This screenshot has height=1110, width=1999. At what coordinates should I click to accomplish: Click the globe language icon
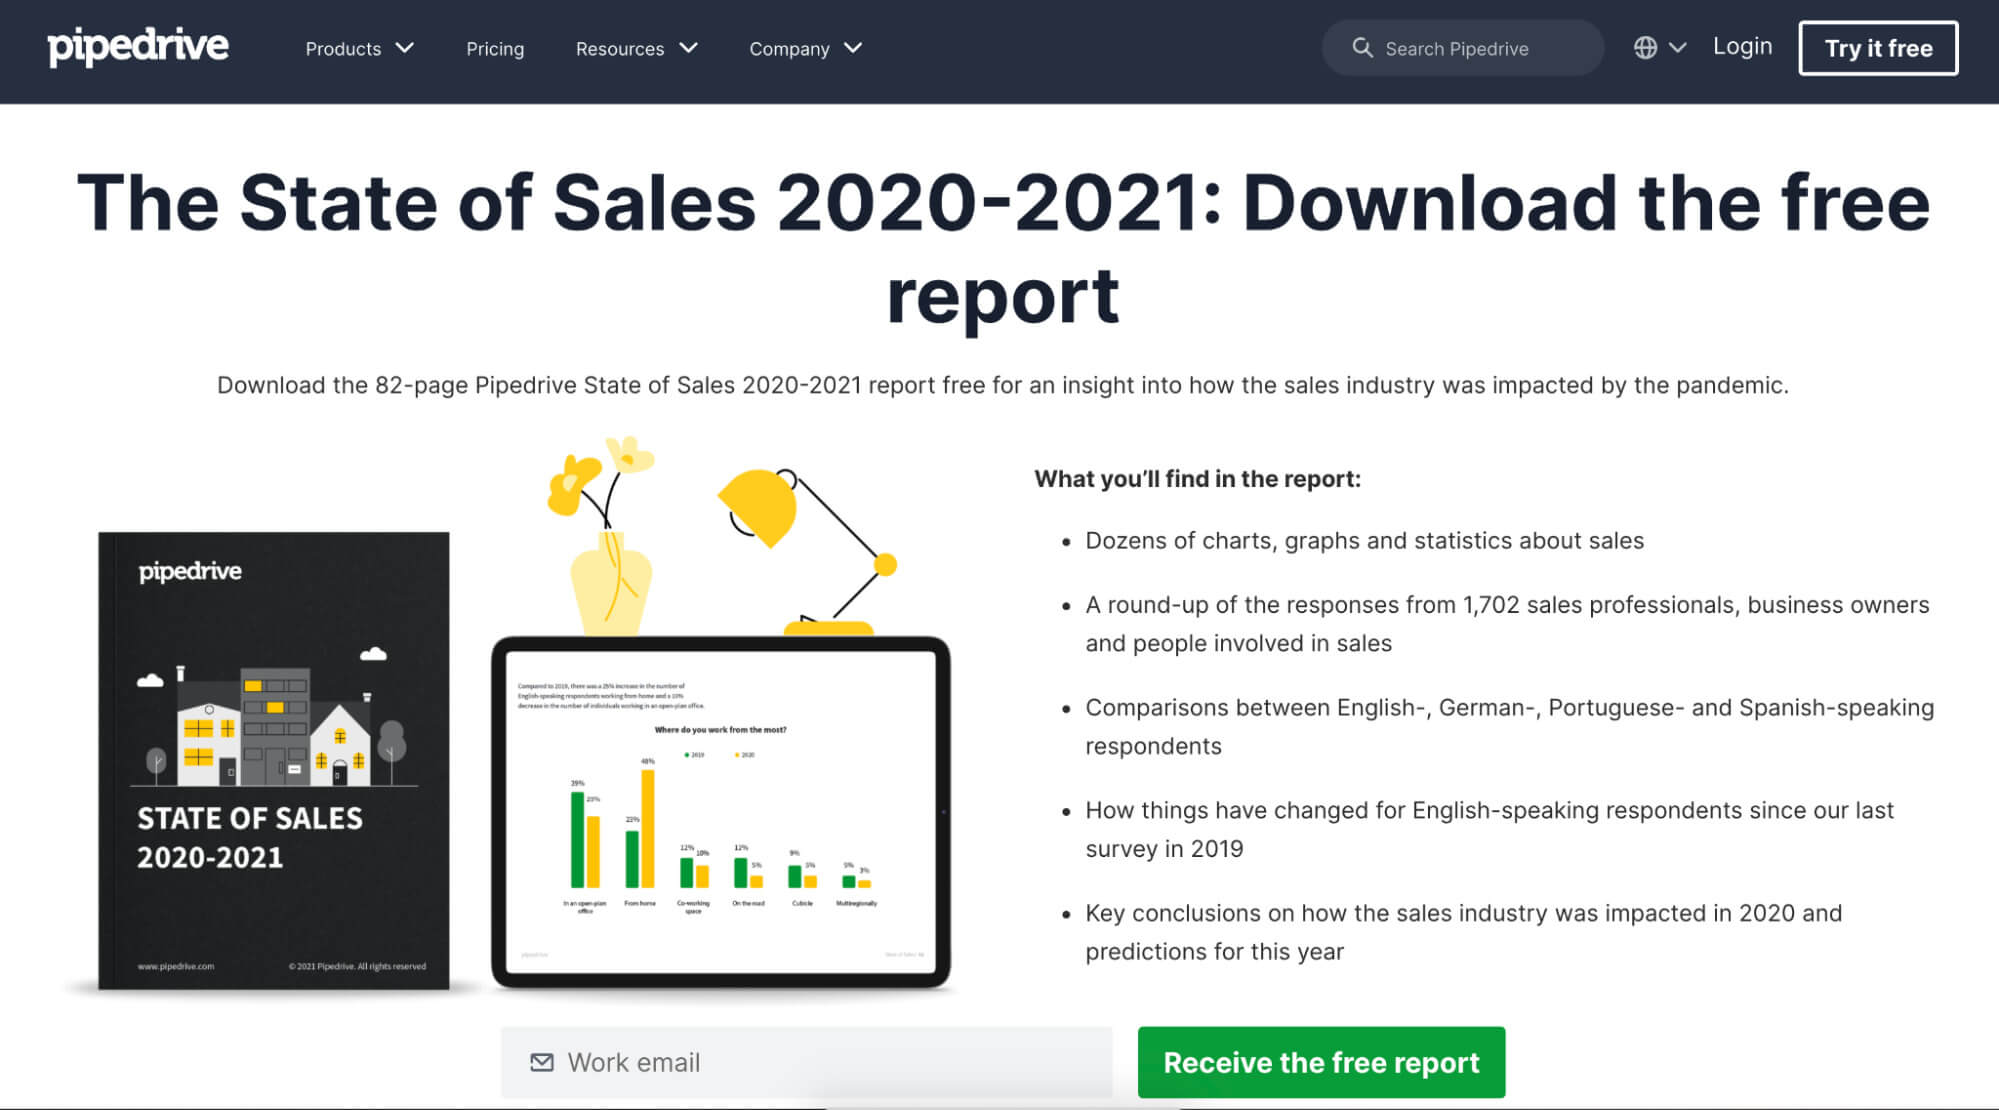1645,48
